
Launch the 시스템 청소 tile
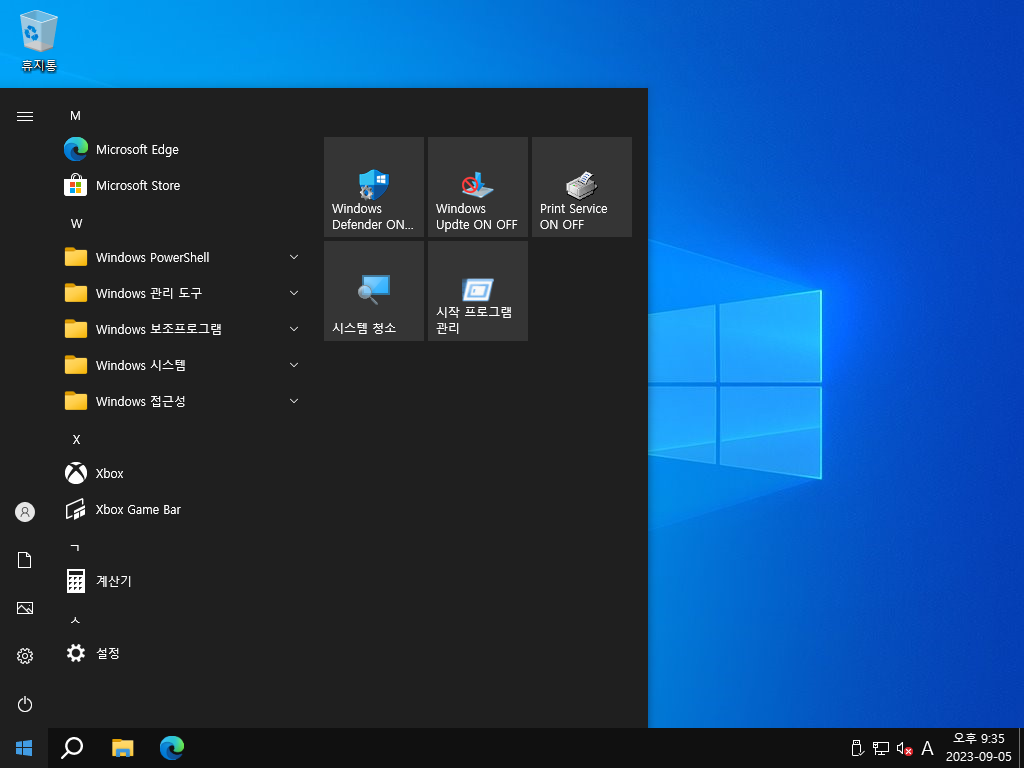tap(374, 291)
